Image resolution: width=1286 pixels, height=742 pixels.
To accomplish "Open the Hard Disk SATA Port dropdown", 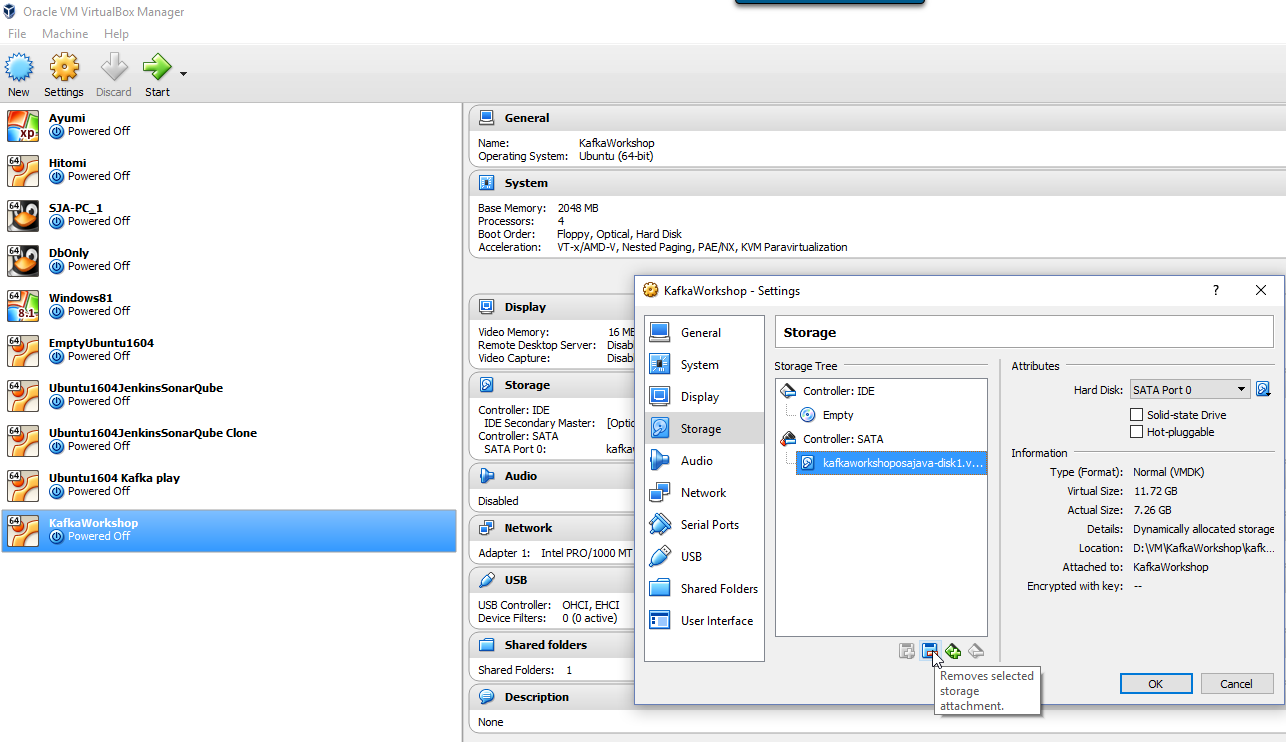I will (x=1189, y=390).
